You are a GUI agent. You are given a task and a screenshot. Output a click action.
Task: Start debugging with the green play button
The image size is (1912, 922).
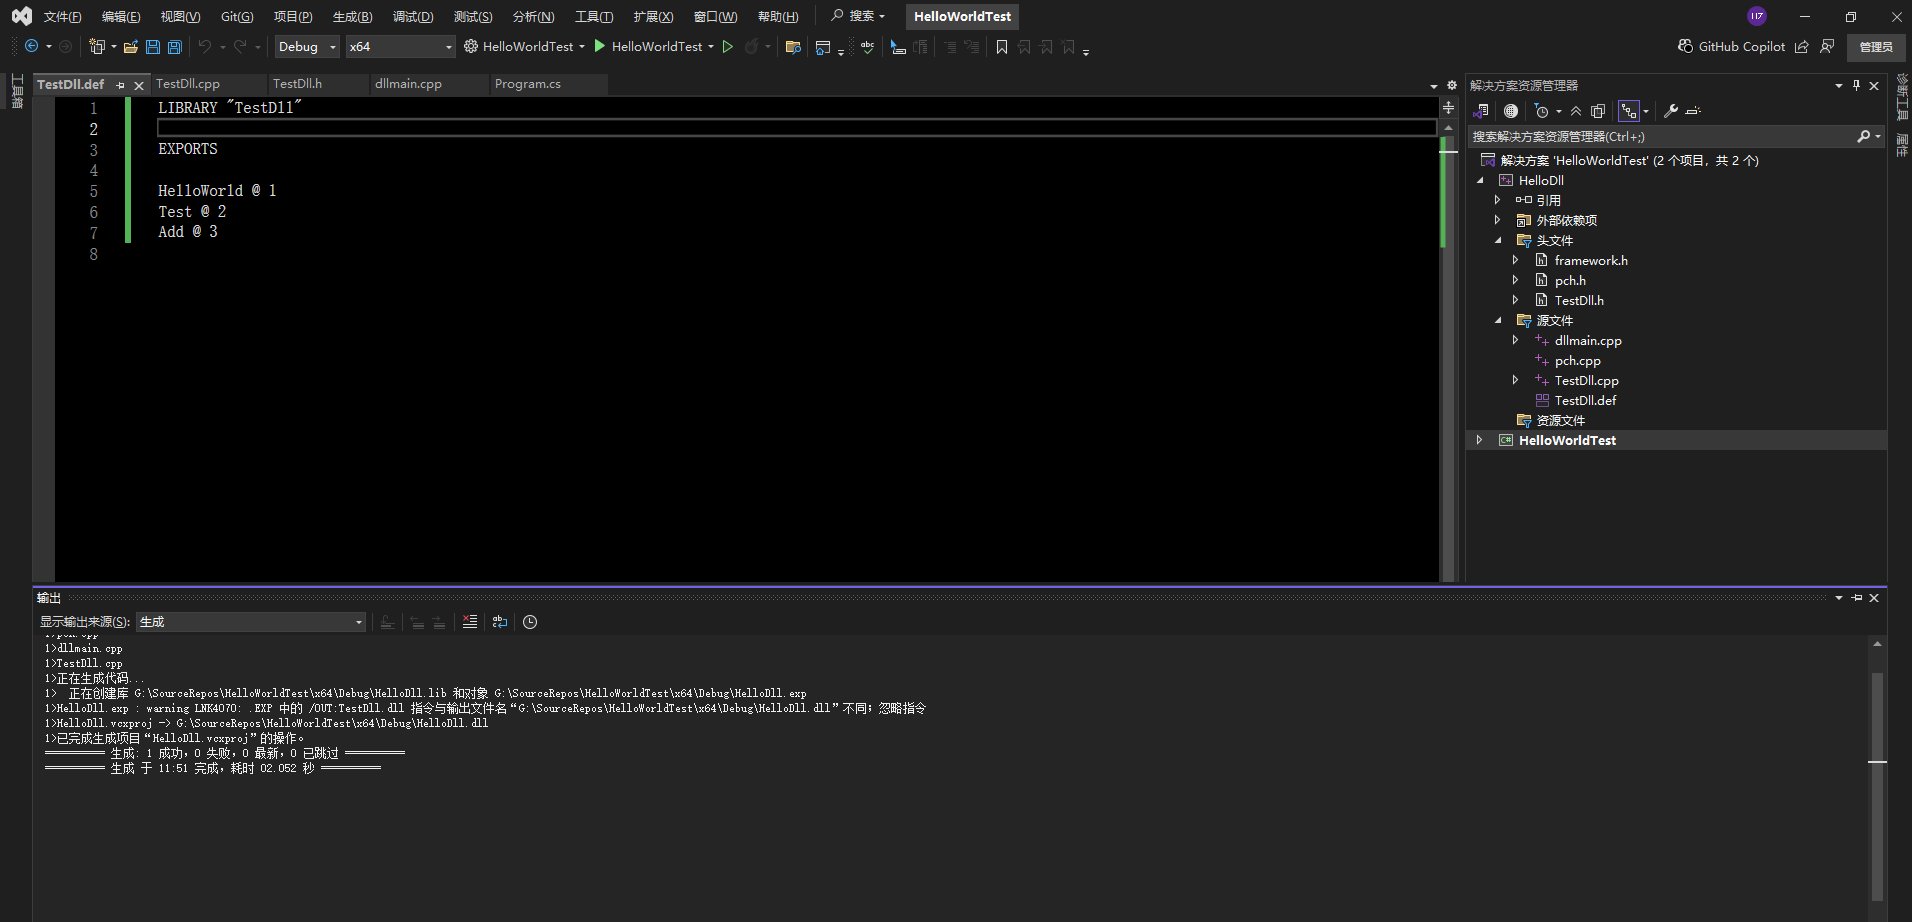pos(600,46)
